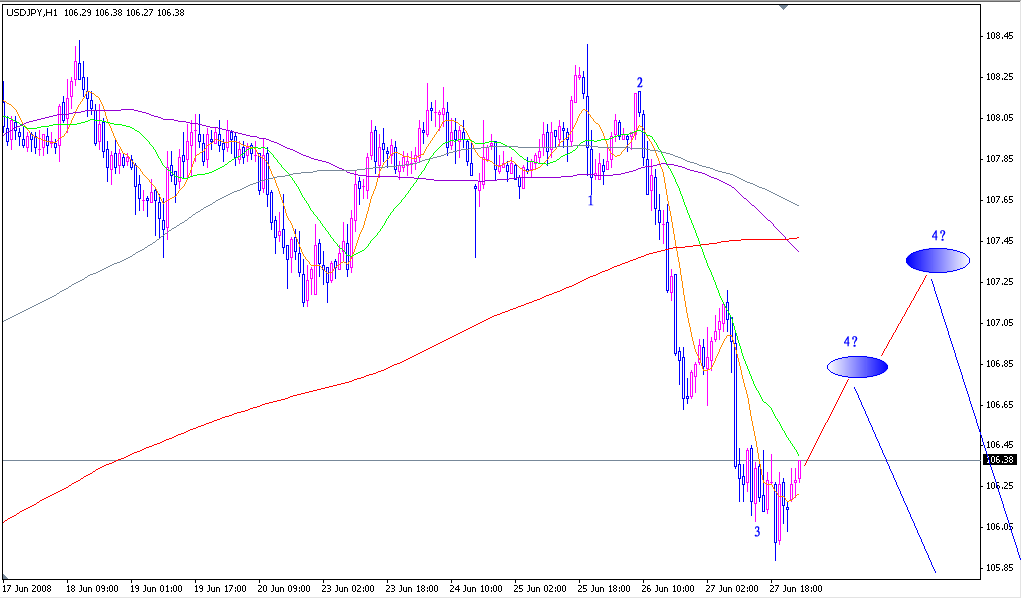Click the wave label 1 annotation
Screen dimensions: 1022x599
pyautogui.click(x=590, y=199)
